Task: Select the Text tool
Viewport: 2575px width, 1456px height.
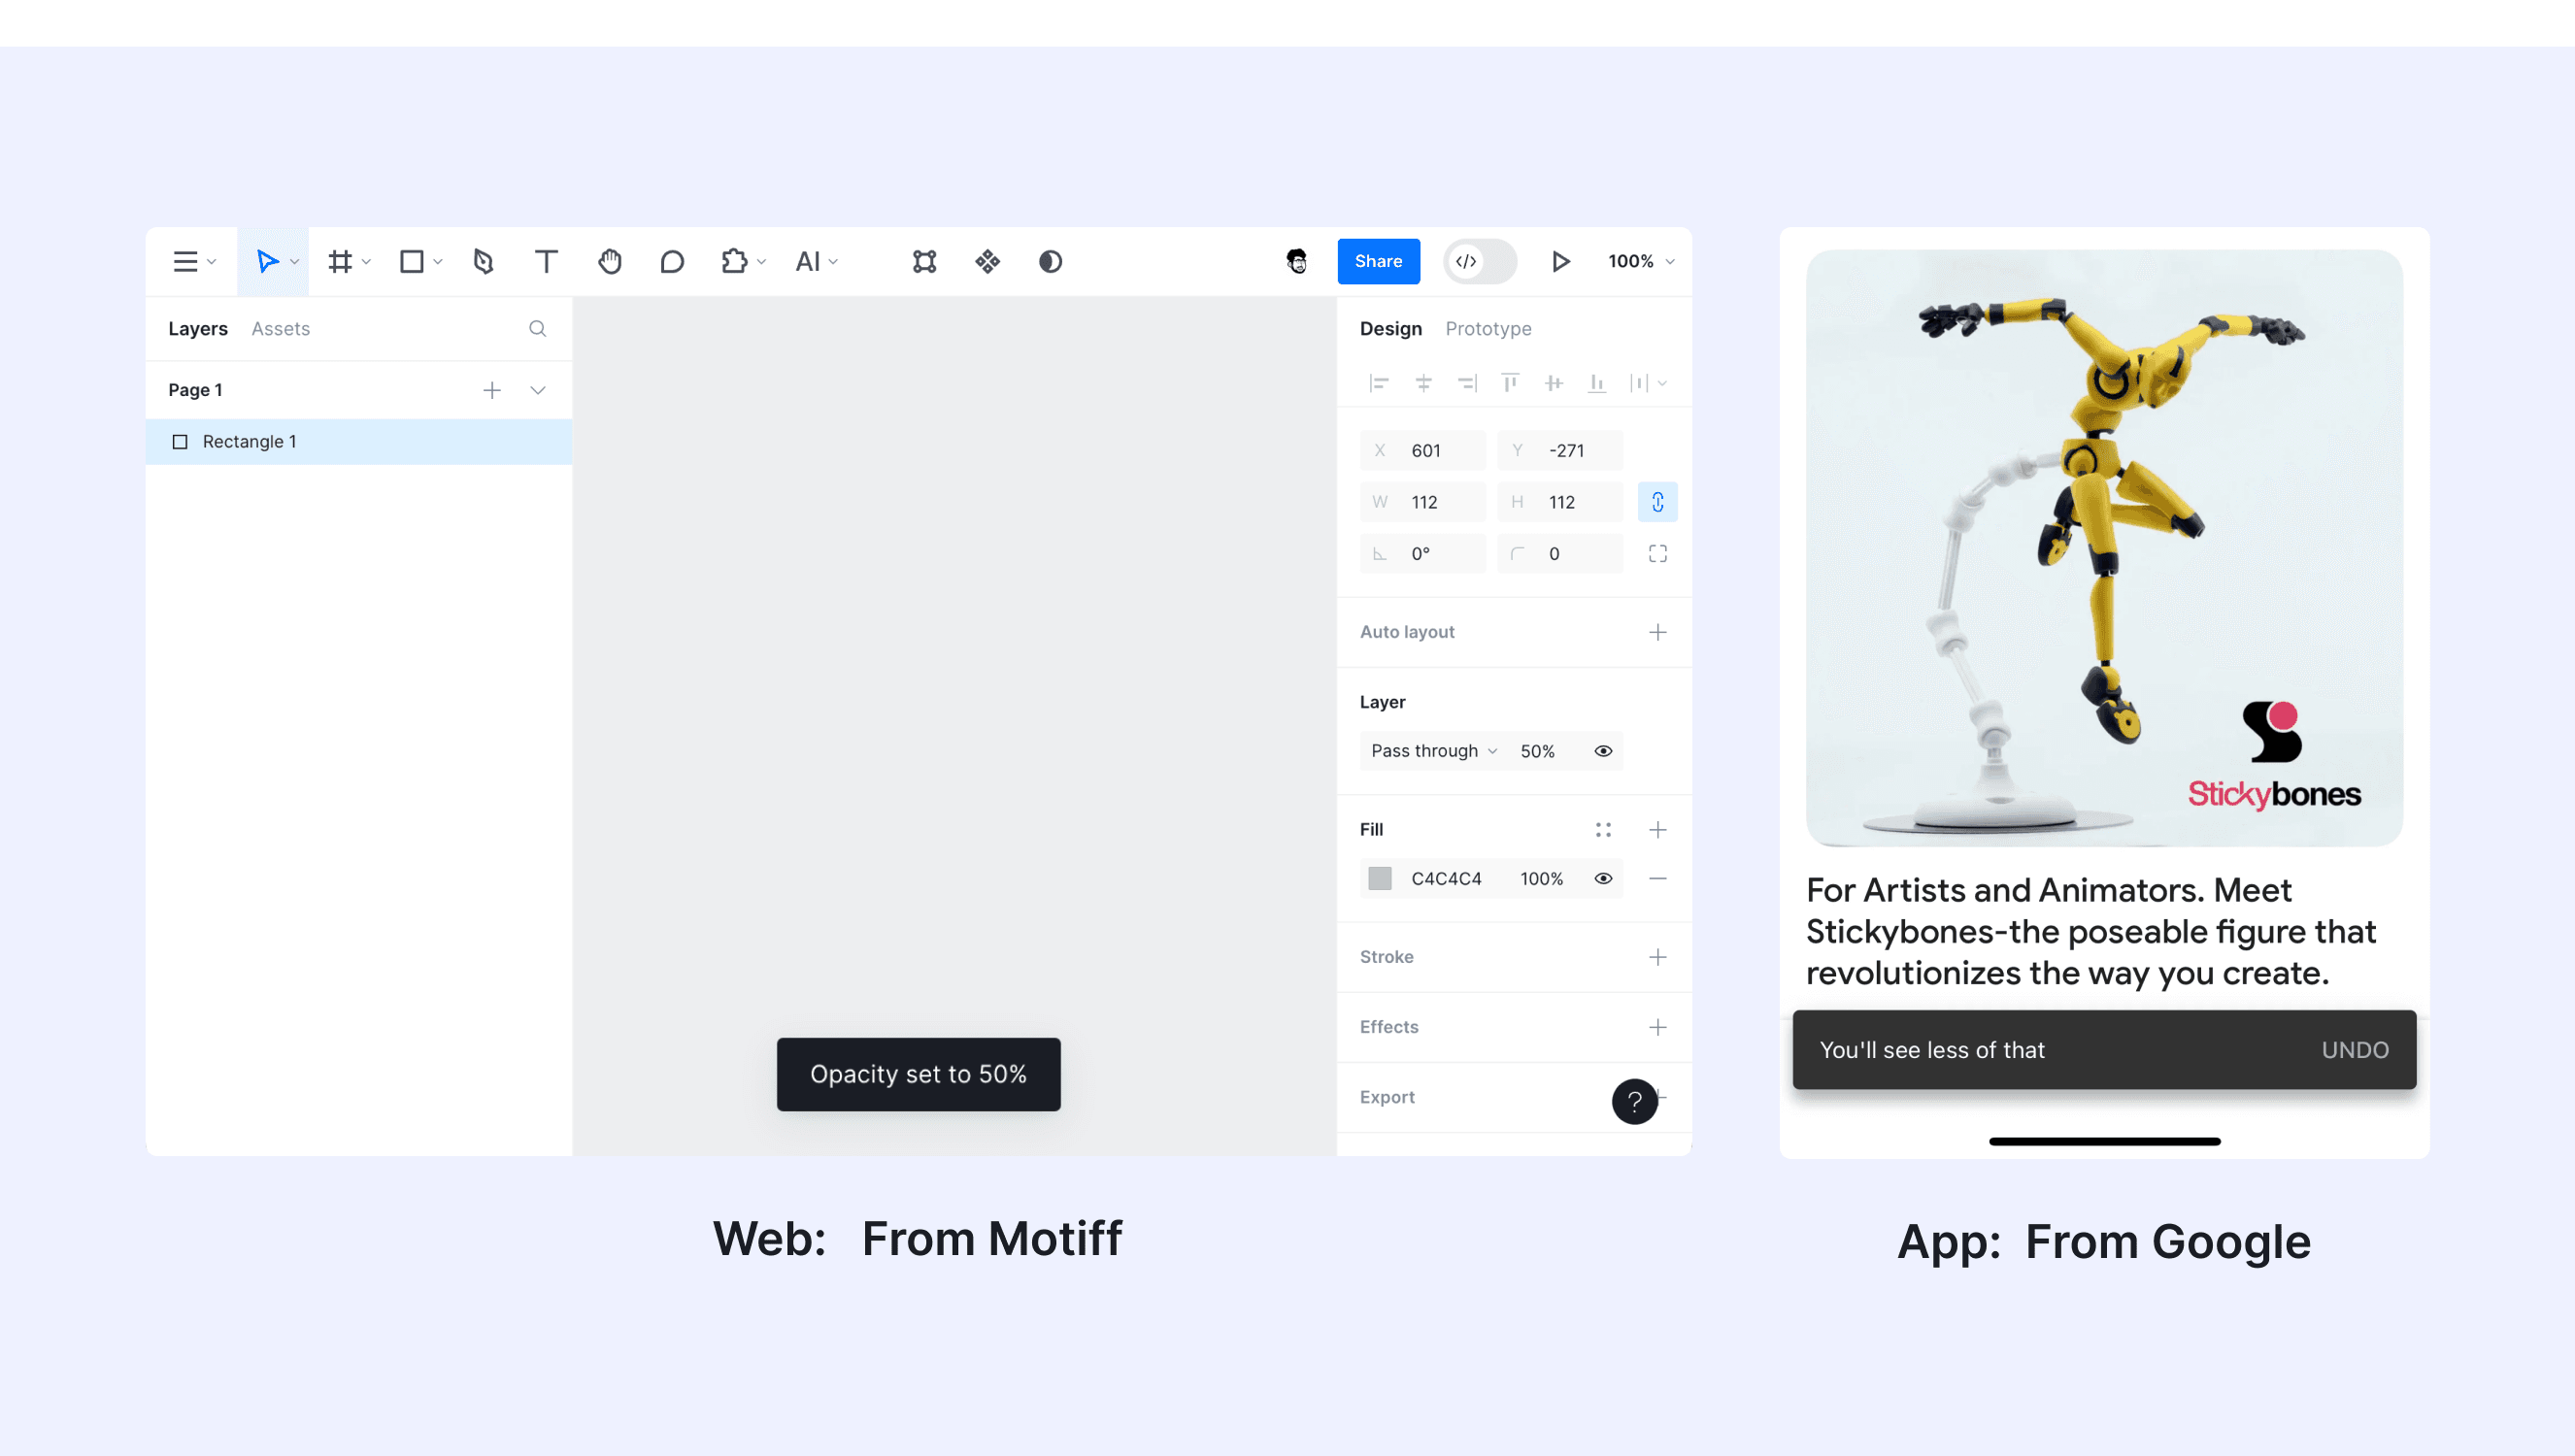Action: (546, 262)
